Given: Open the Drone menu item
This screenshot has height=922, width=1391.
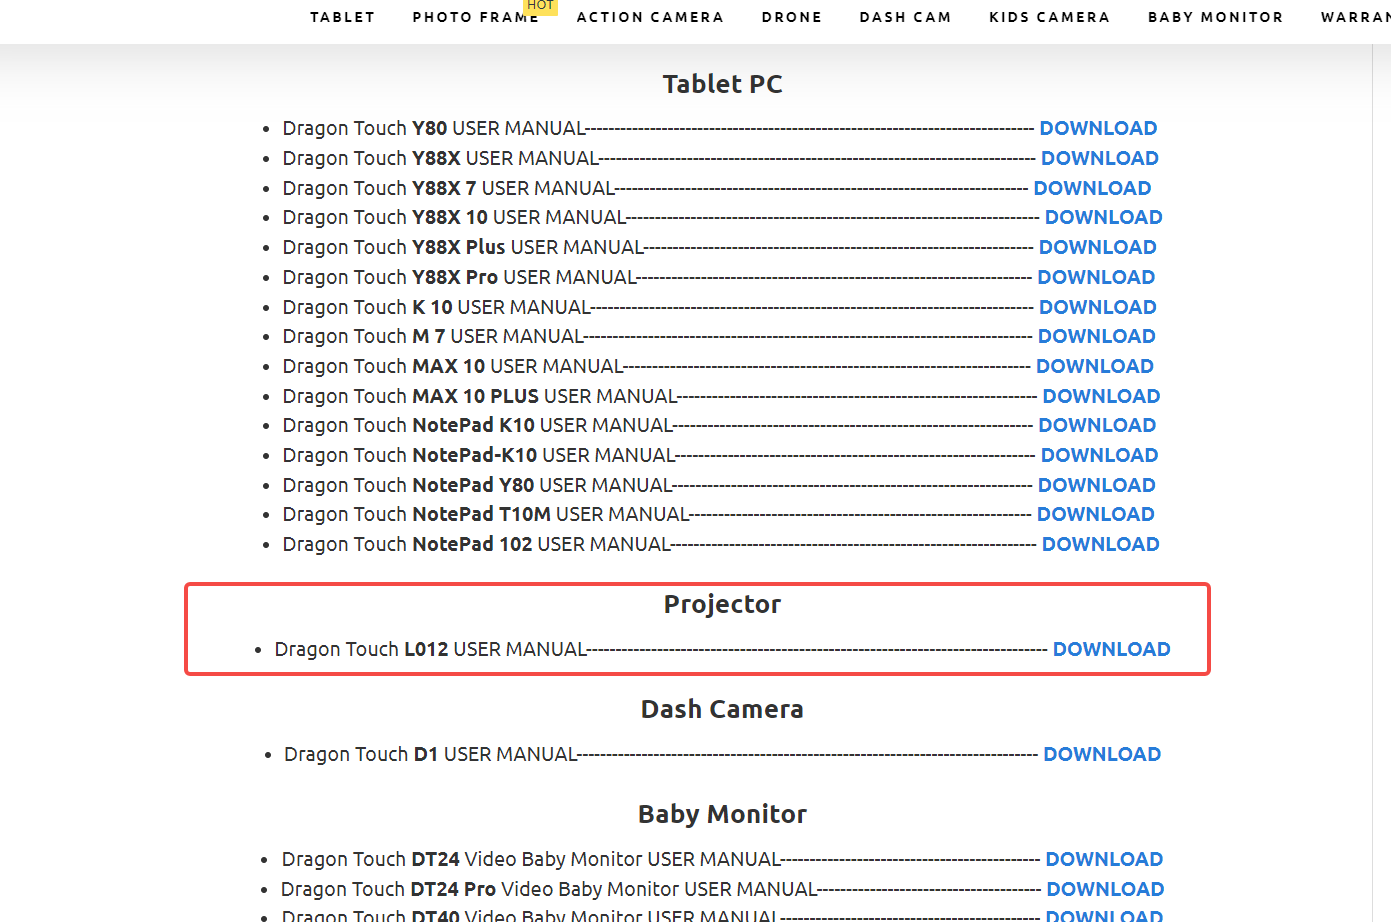Looking at the screenshot, I should click(x=792, y=17).
